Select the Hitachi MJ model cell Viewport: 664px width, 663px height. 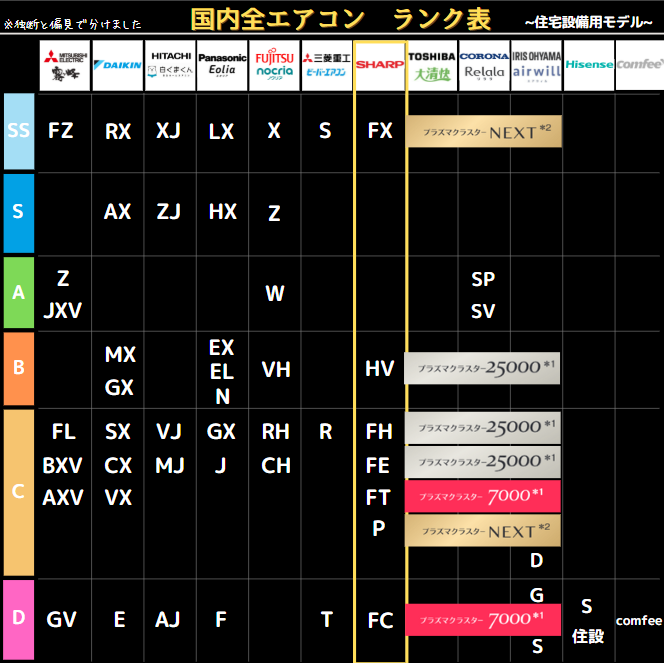[170, 466]
